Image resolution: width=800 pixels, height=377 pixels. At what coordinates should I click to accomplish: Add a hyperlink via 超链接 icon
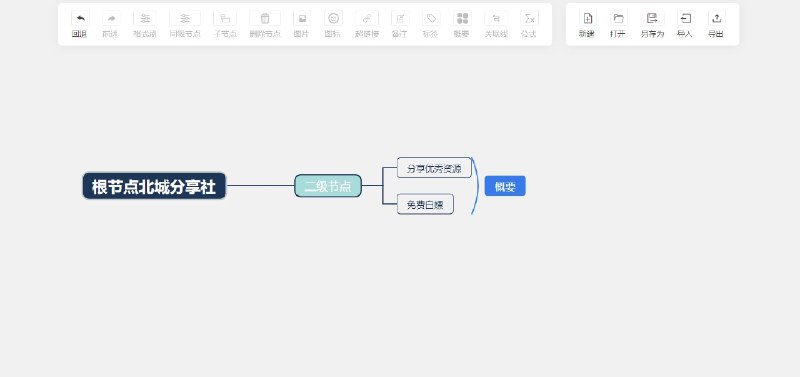(x=367, y=18)
